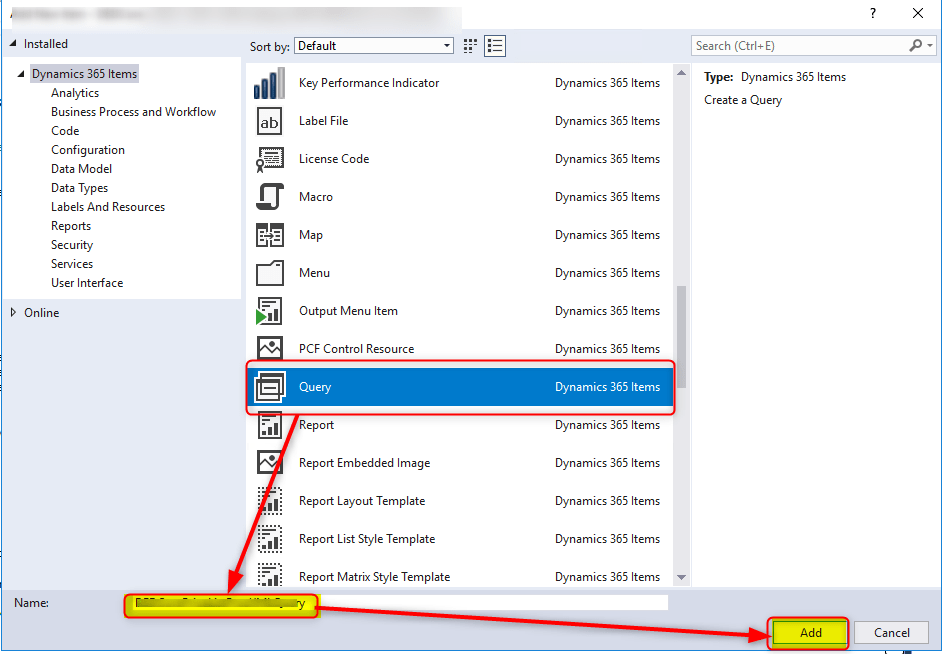
Task: Switch to the list details view
Action: tap(495, 45)
